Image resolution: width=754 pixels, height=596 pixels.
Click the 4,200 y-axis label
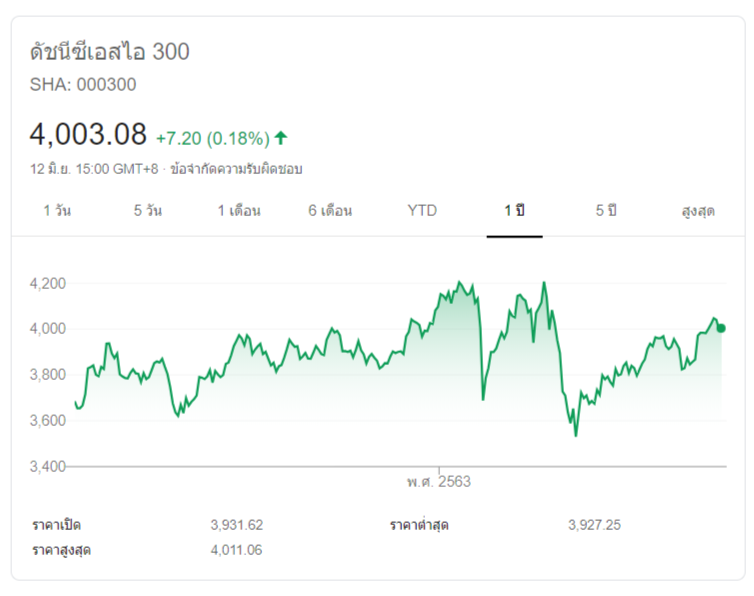48,283
